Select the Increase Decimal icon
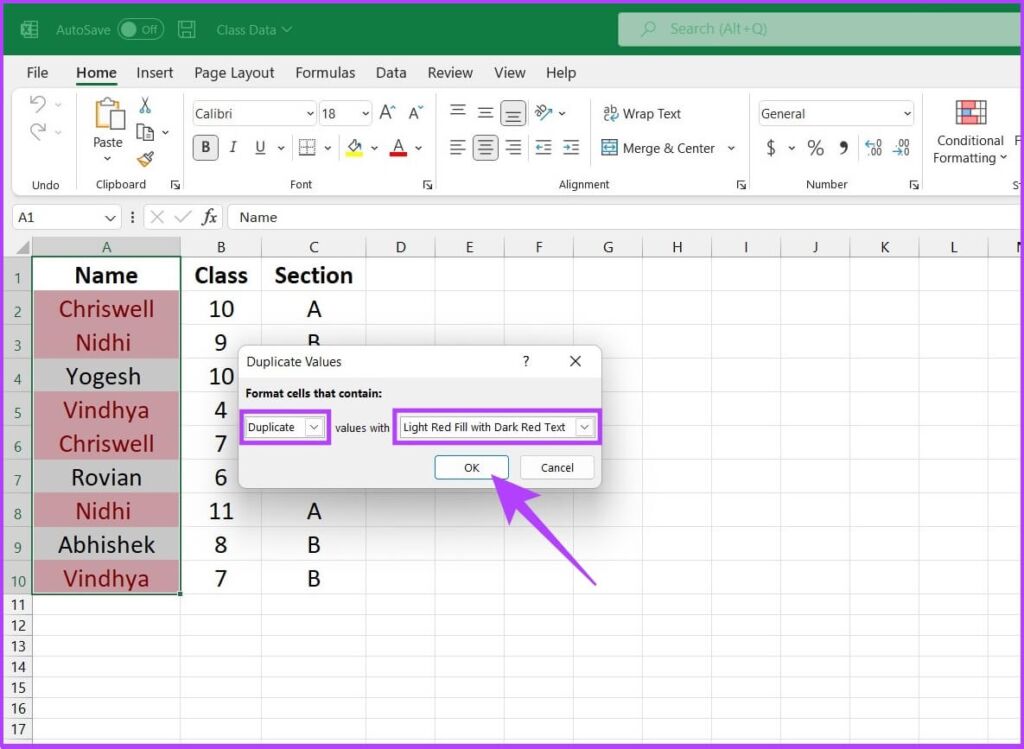1024x749 pixels. pyautogui.click(x=872, y=147)
